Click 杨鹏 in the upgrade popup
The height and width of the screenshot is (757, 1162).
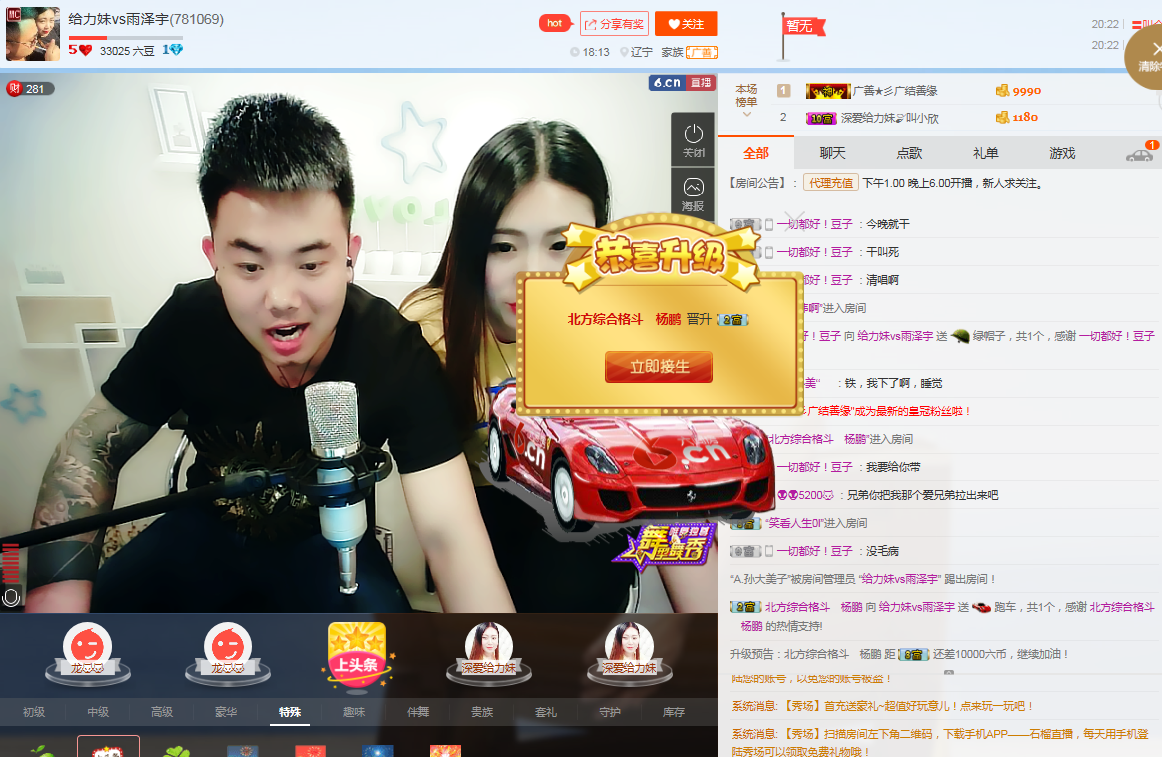(x=668, y=319)
